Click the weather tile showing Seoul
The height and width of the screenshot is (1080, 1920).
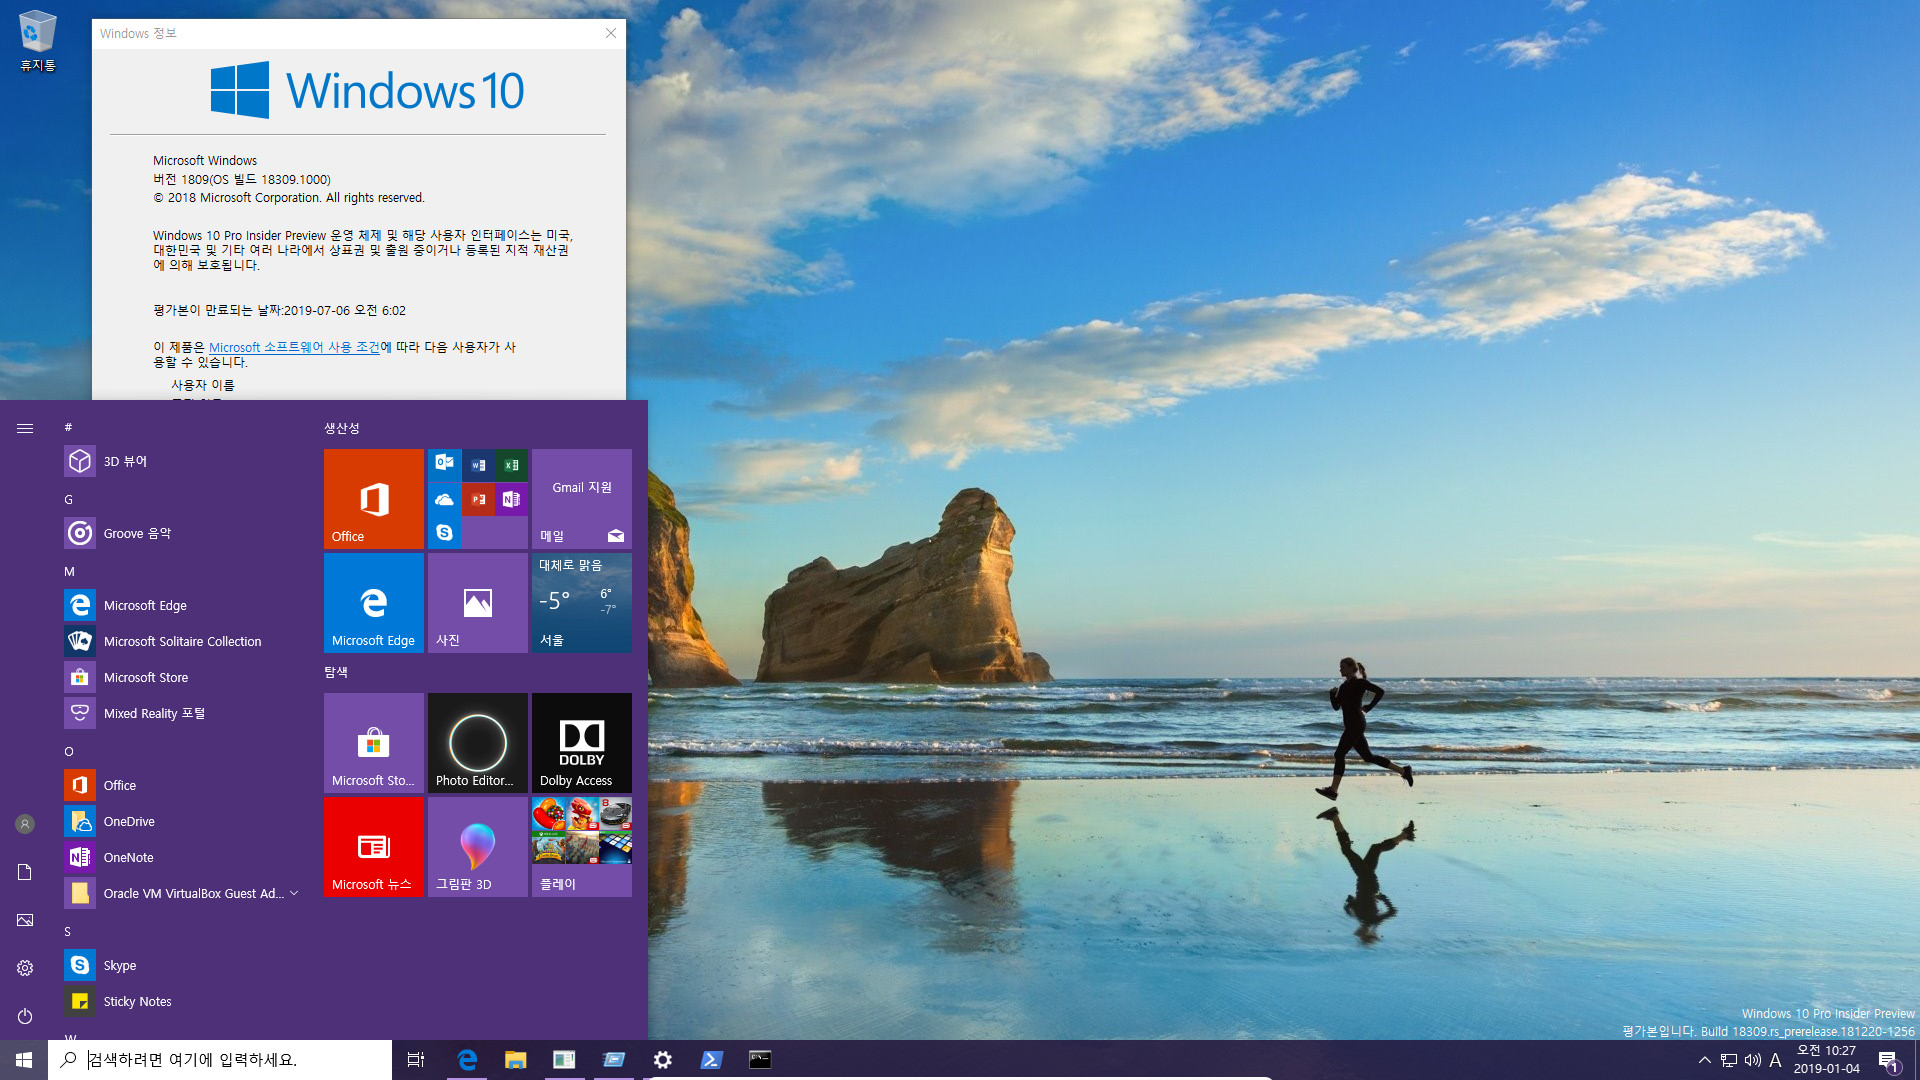pyautogui.click(x=582, y=603)
